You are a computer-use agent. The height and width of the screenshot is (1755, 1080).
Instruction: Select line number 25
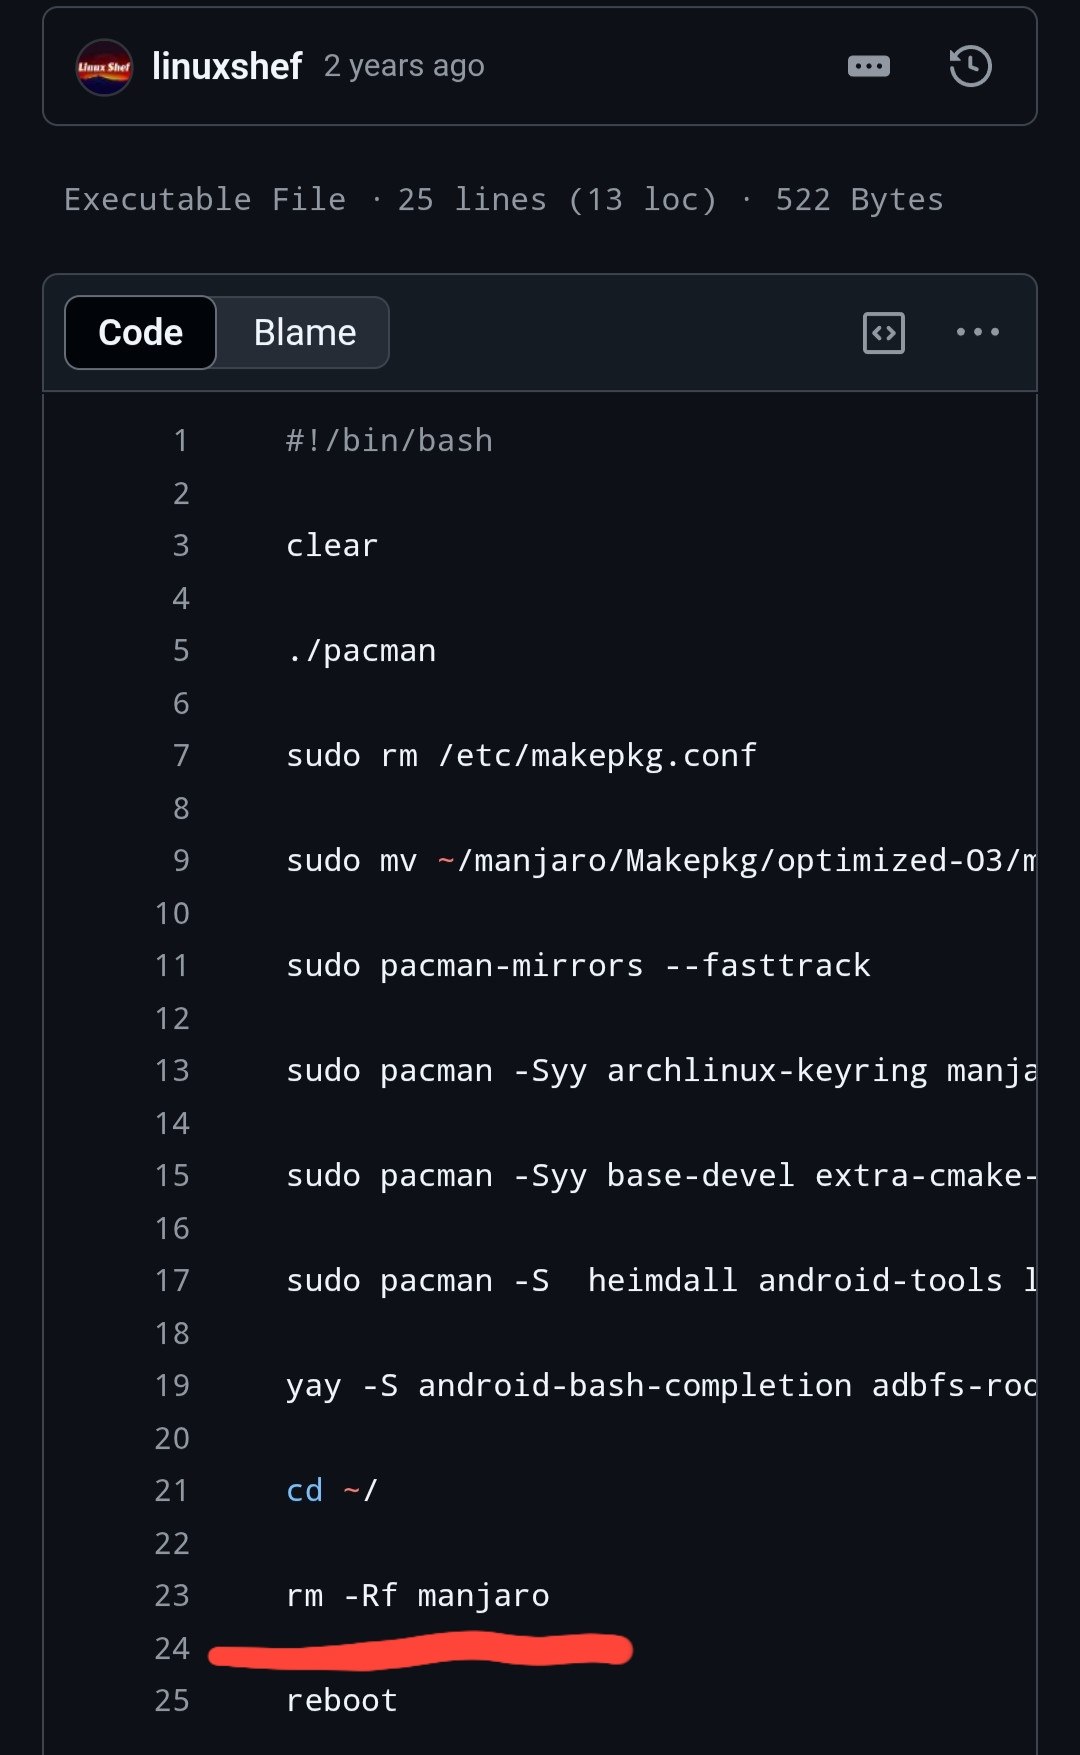coord(172,1700)
